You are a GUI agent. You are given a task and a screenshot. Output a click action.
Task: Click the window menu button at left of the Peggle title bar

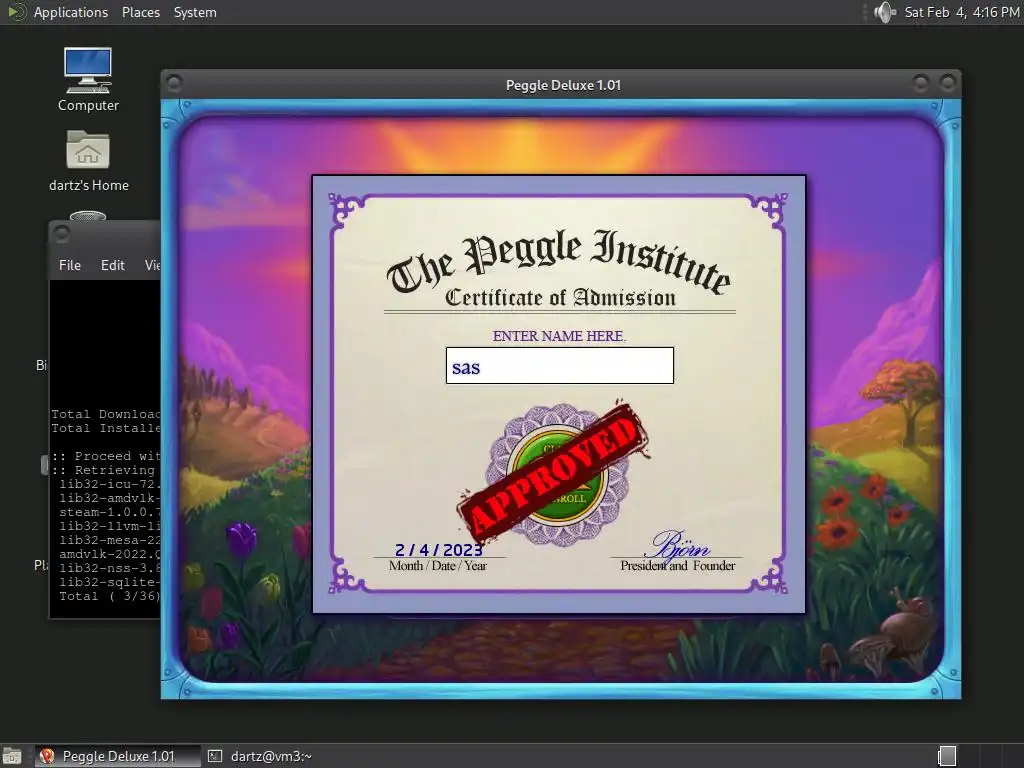174,84
